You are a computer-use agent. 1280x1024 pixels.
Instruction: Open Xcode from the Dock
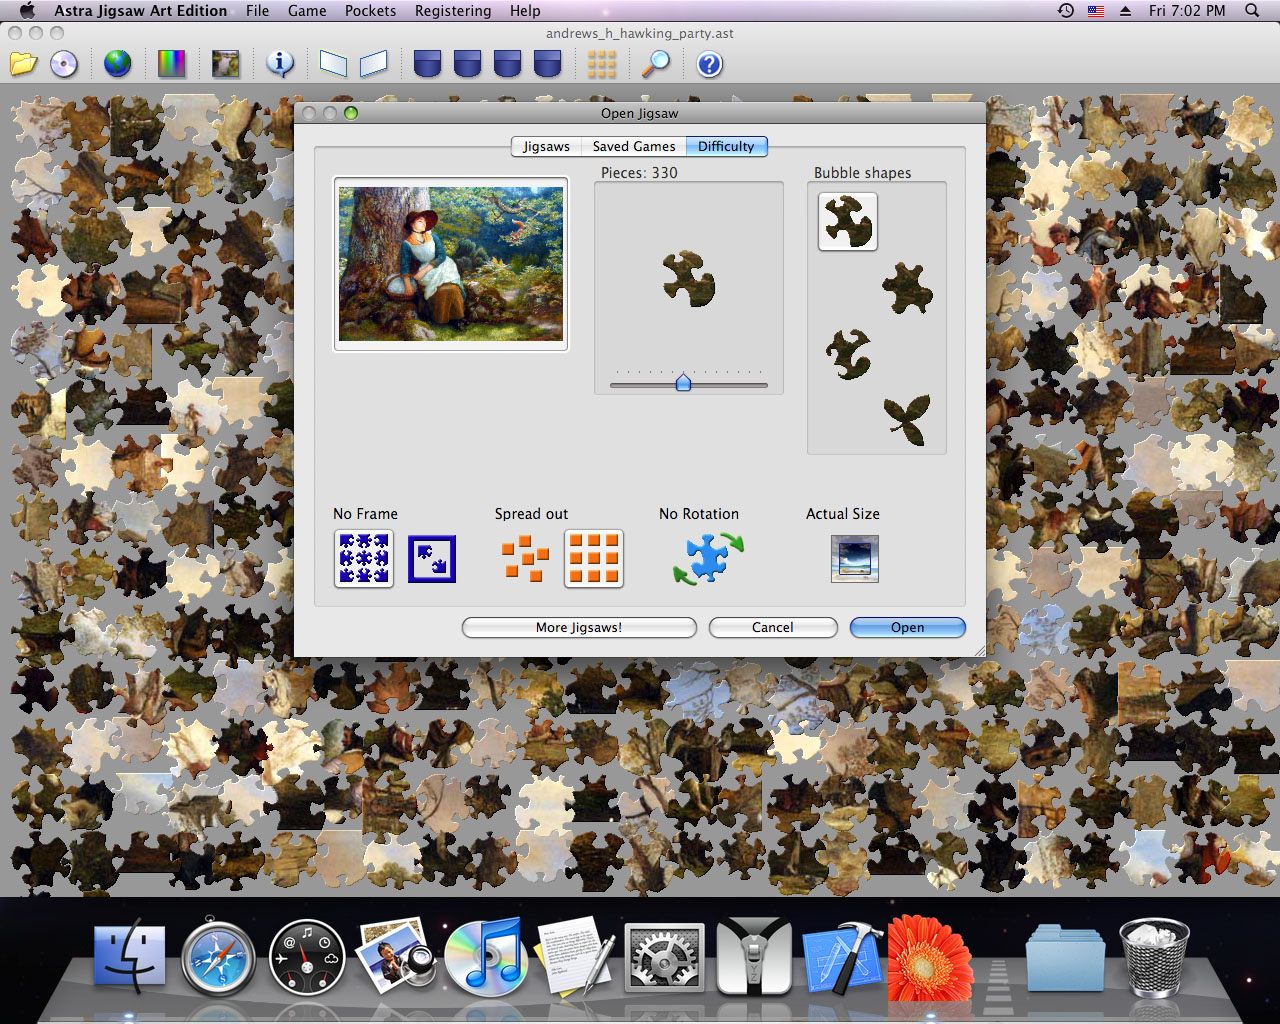[842, 957]
